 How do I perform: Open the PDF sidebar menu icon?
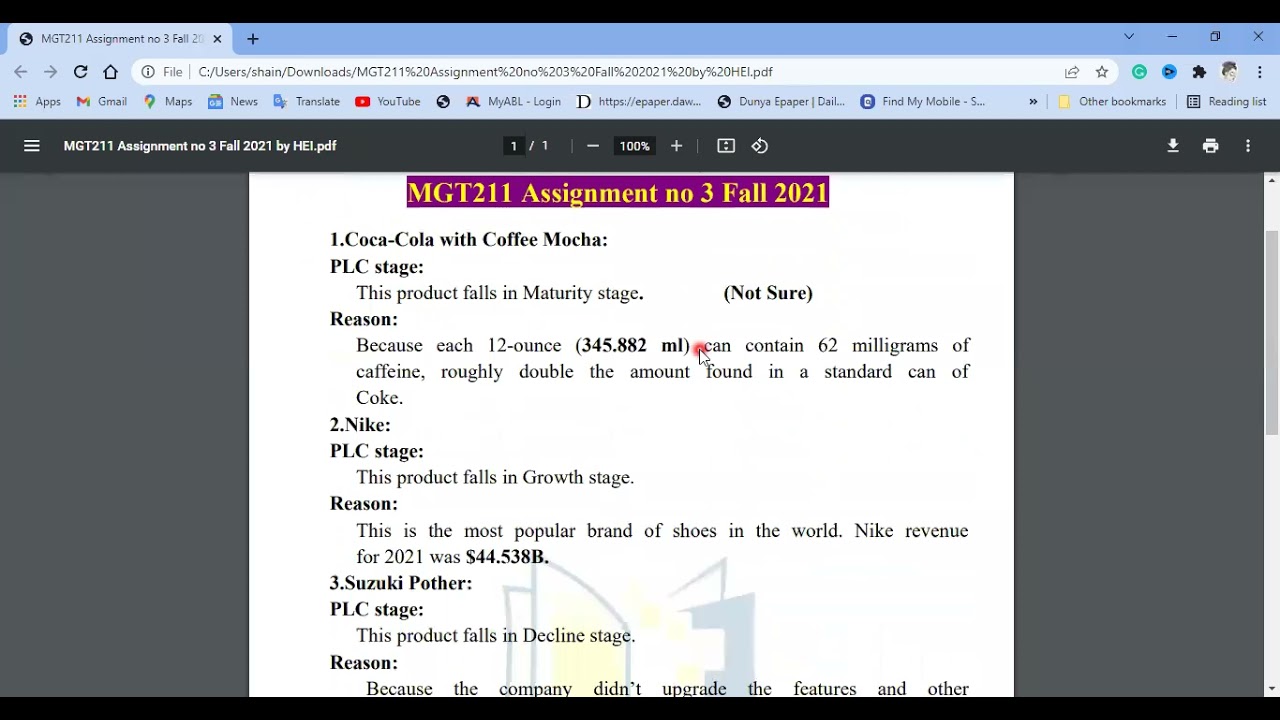(x=32, y=146)
